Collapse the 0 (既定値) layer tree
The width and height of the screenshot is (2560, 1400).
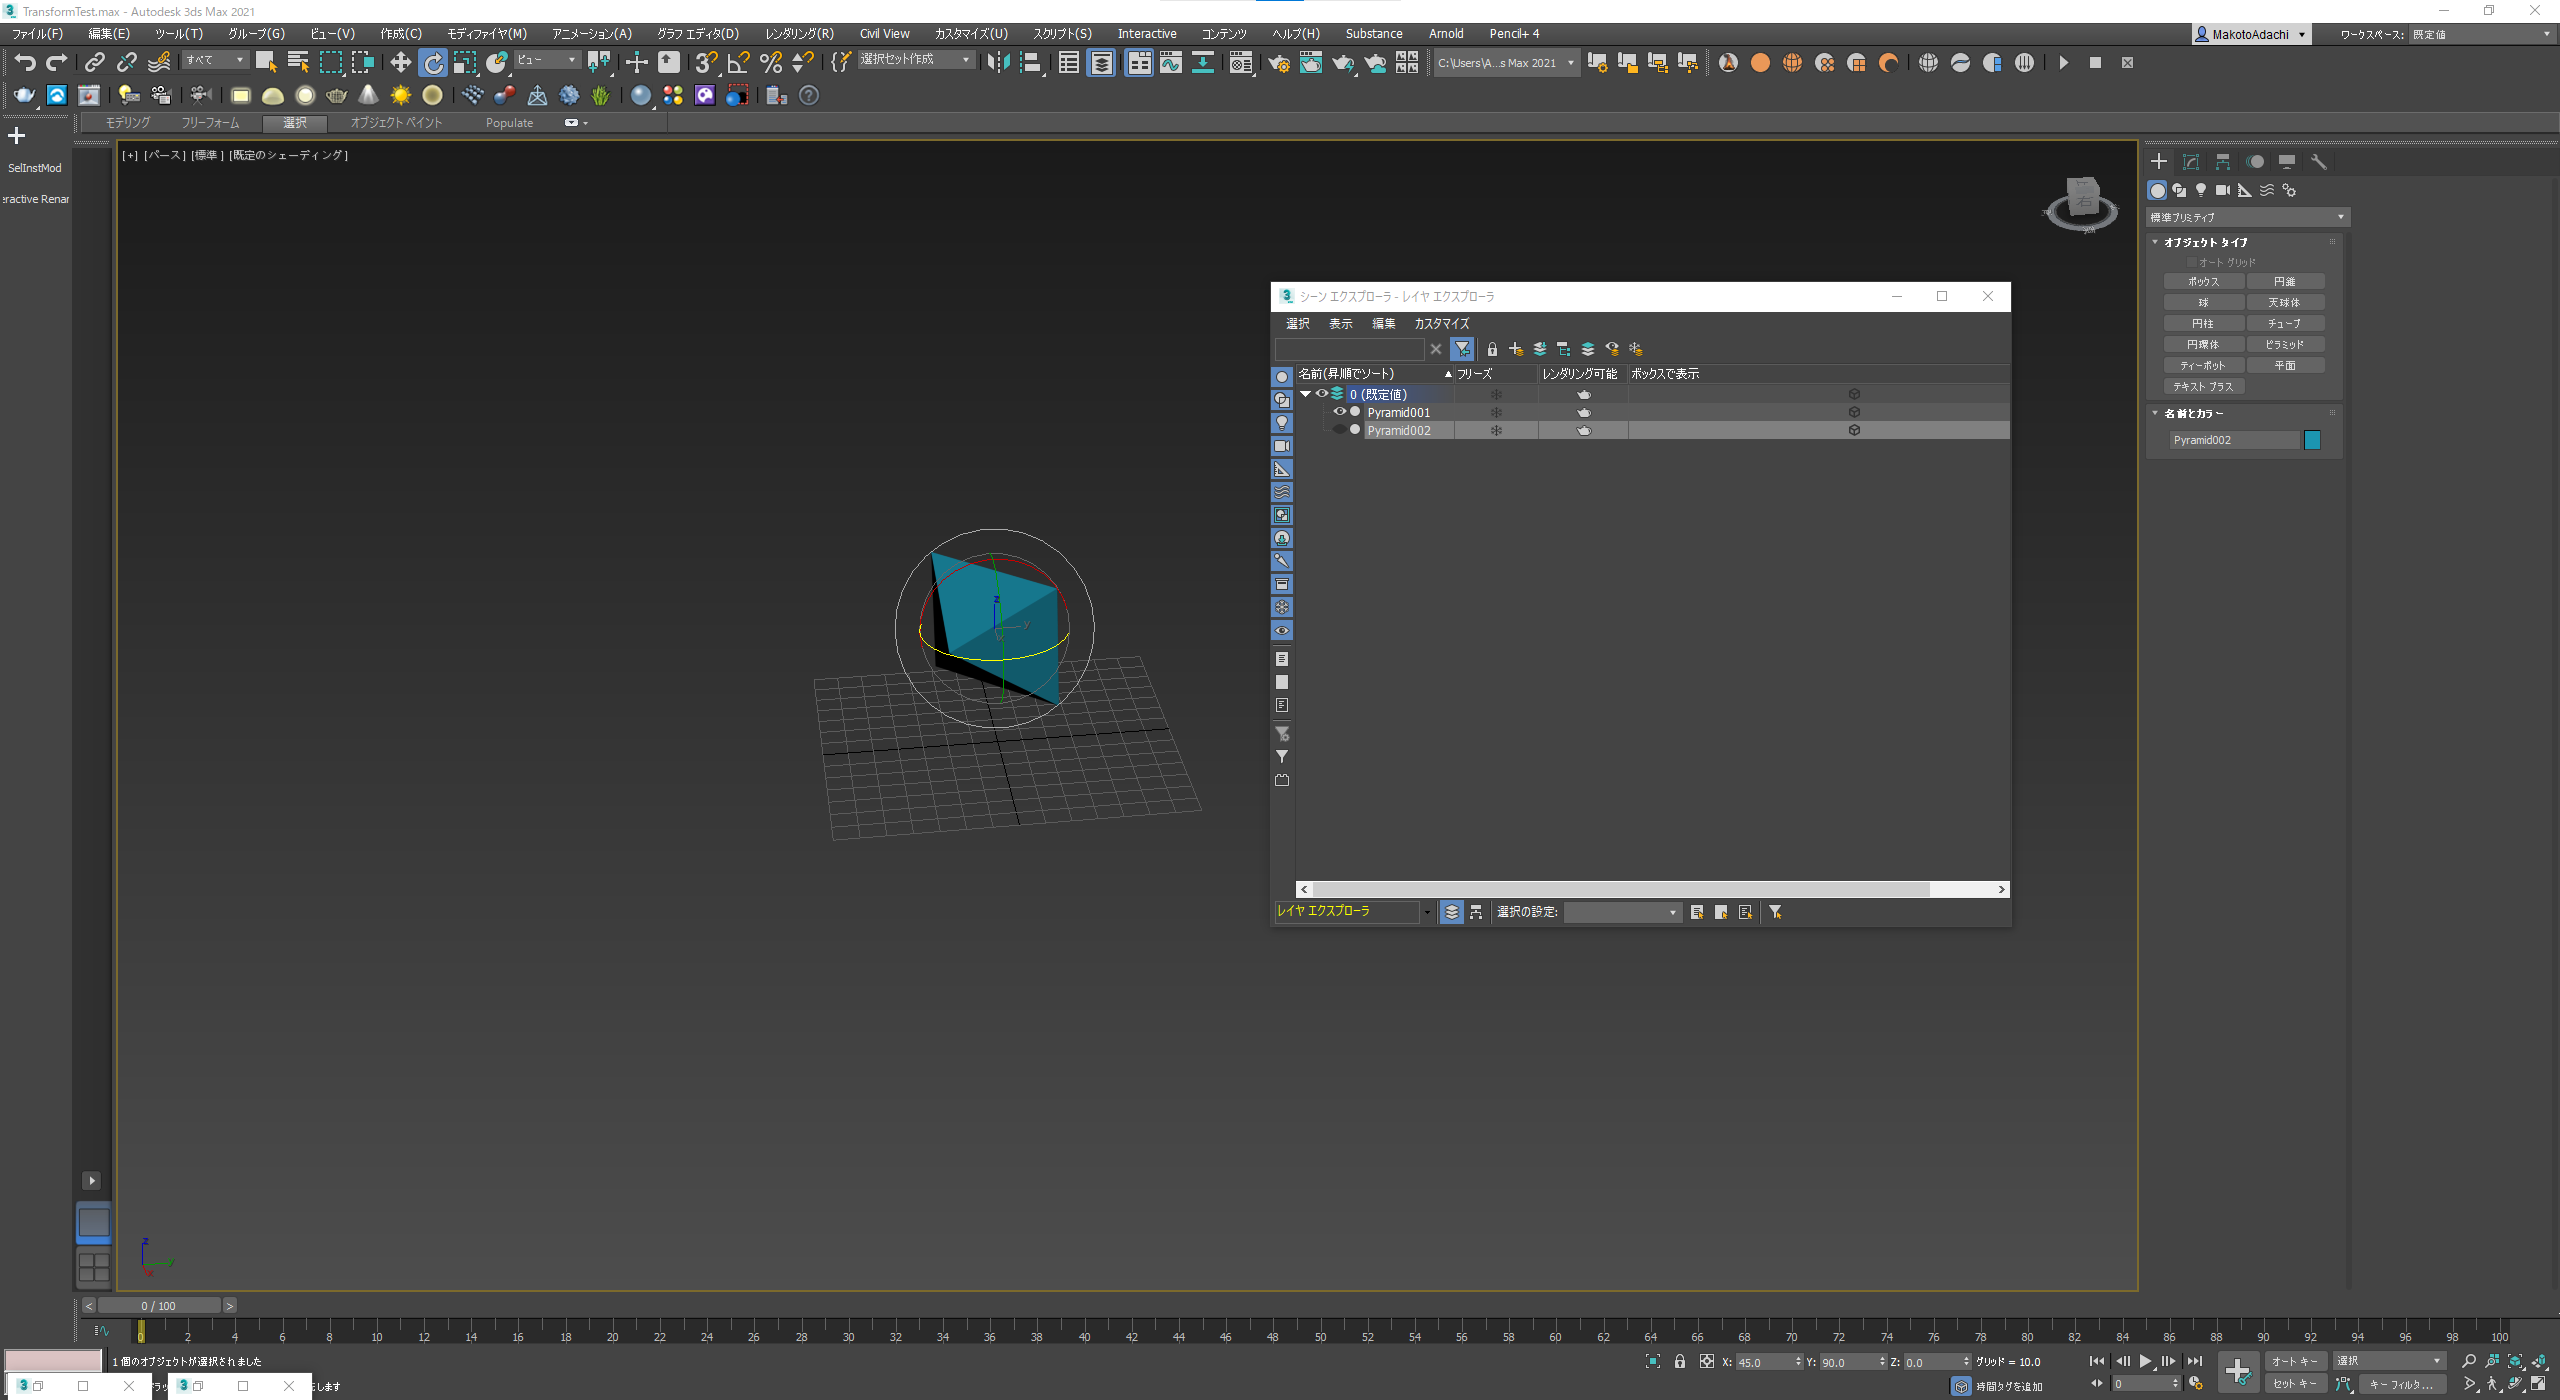coord(1305,394)
